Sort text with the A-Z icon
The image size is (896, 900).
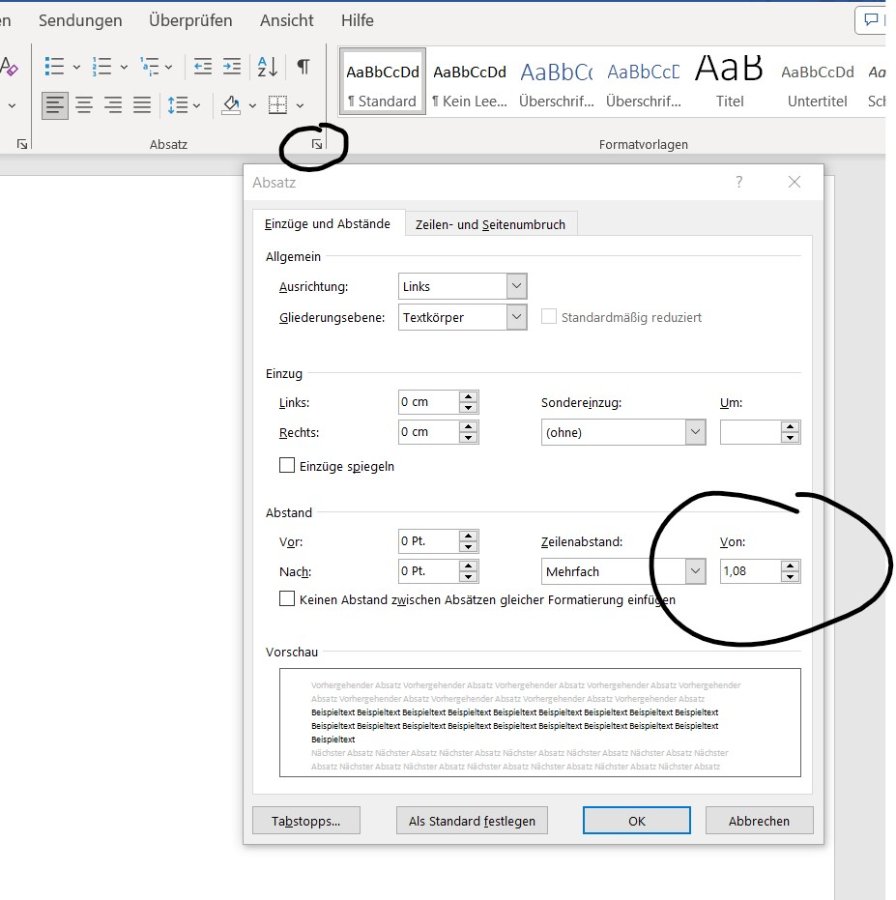click(267, 67)
